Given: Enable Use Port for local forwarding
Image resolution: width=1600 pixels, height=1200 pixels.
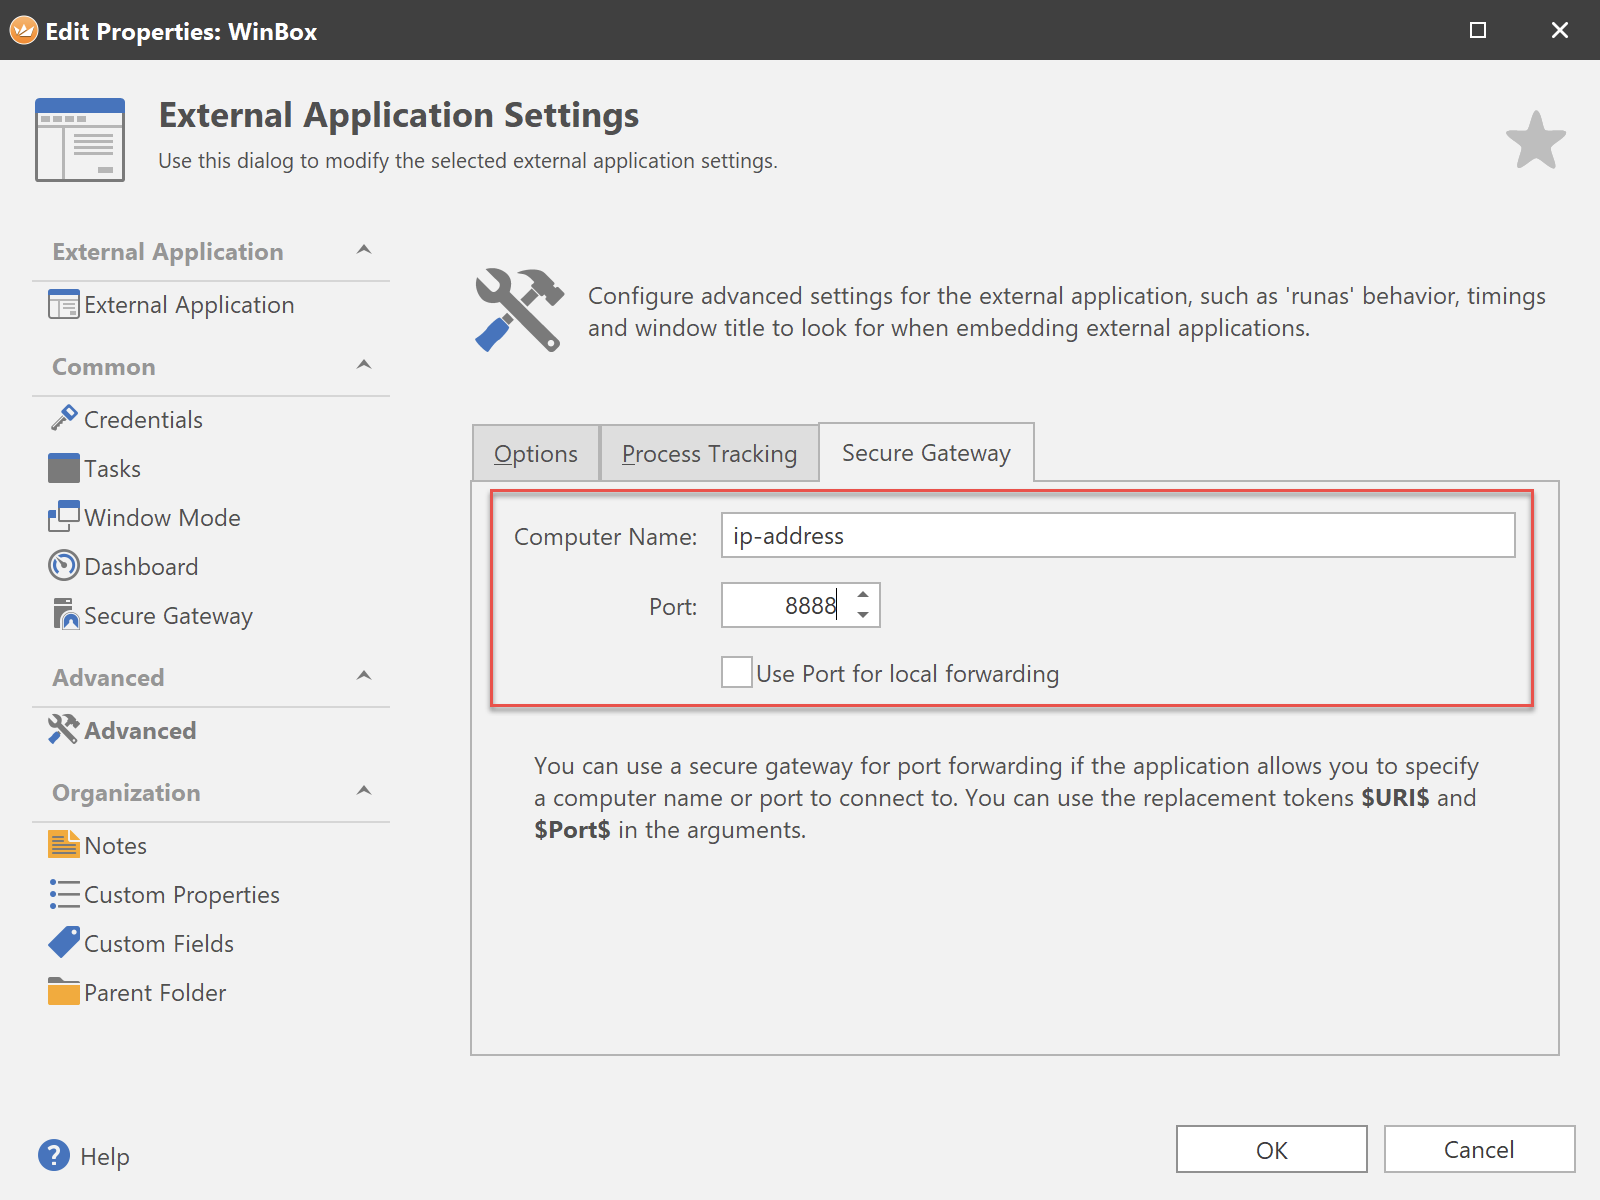Looking at the screenshot, I should (x=737, y=673).
